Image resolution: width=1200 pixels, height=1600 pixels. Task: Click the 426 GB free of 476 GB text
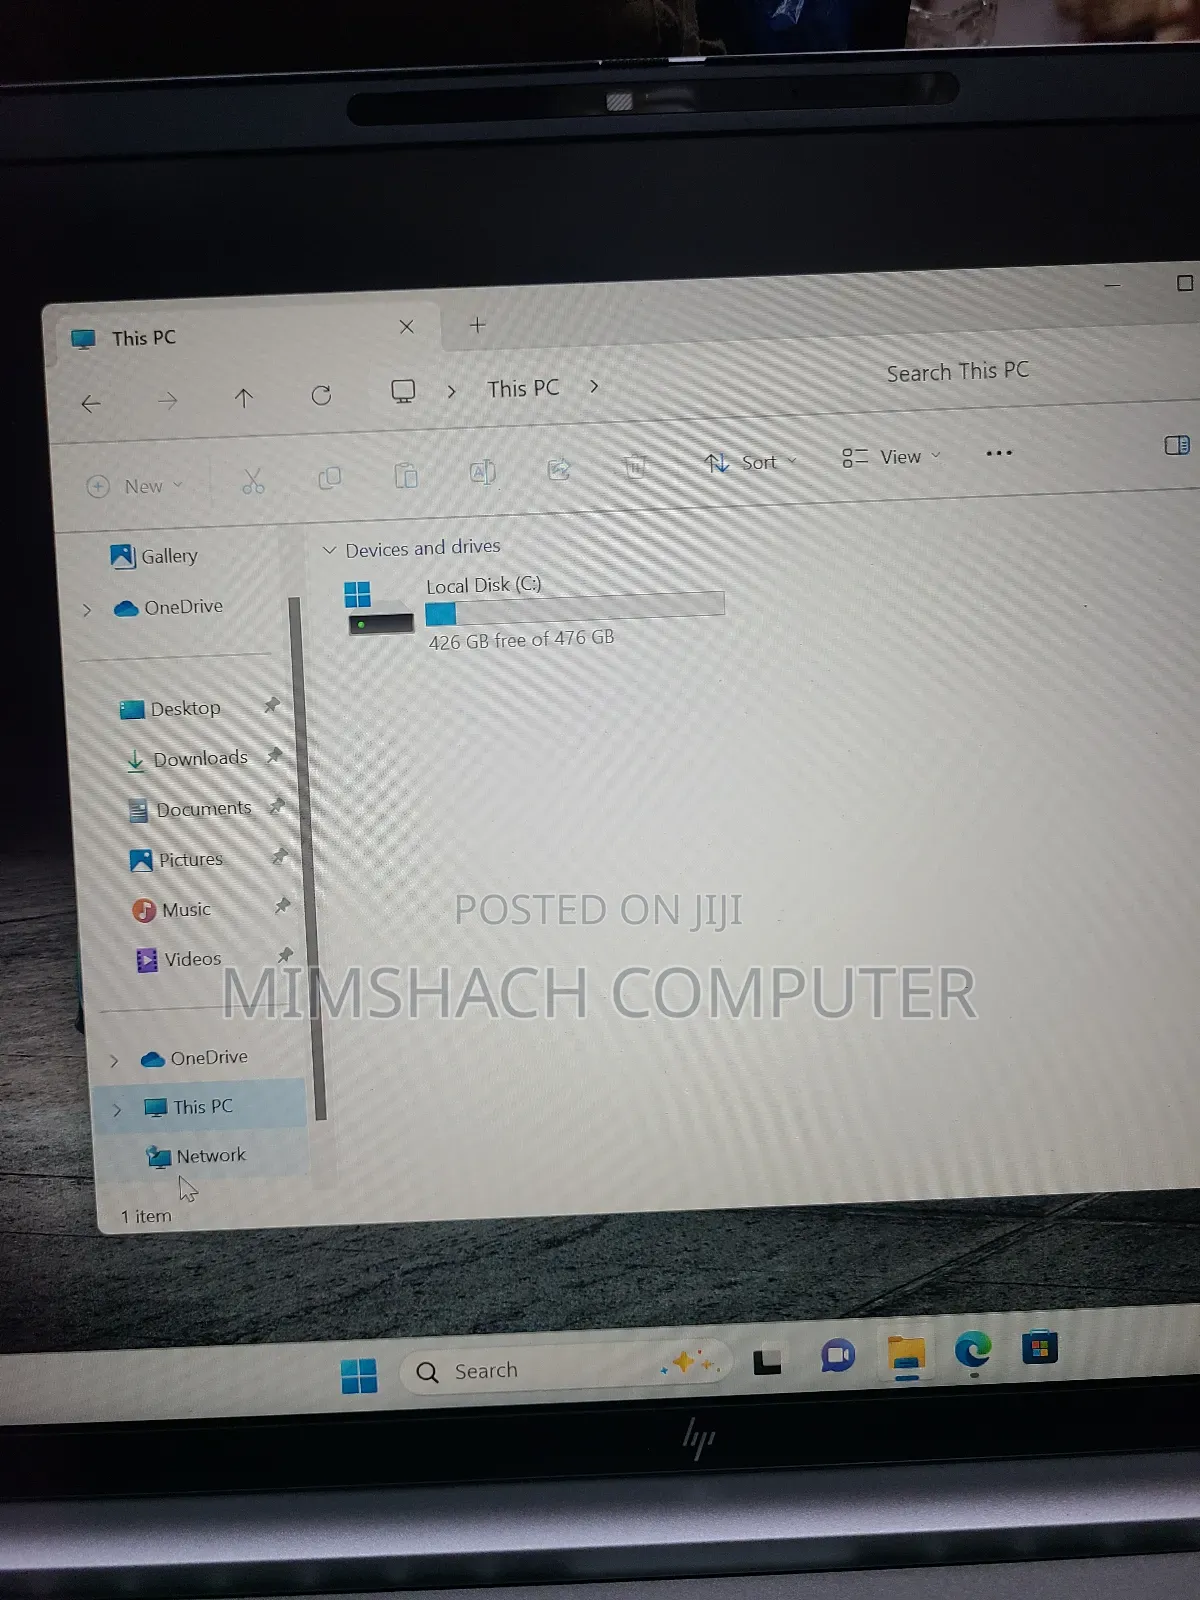(521, 639)
